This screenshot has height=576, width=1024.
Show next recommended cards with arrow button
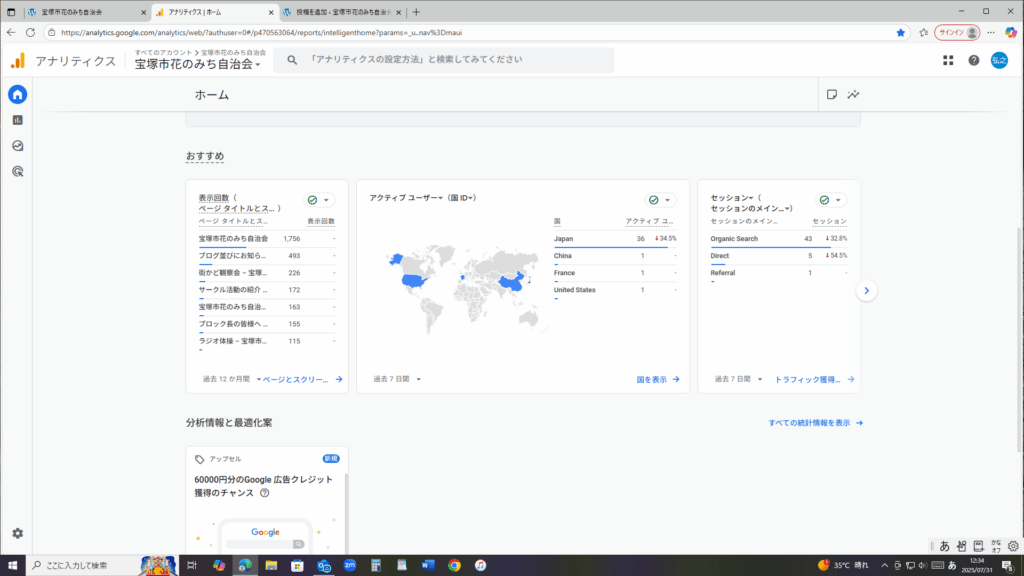[867, 291]
